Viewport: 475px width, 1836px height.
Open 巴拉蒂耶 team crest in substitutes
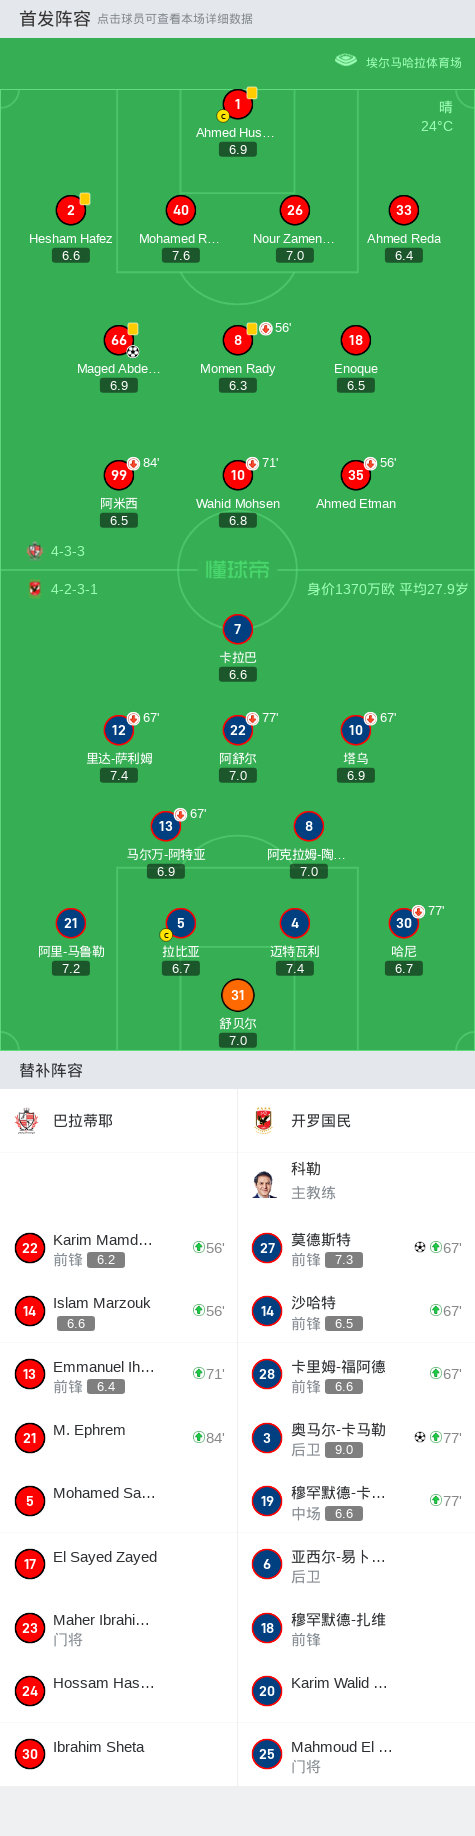[x=27, y=1121]
